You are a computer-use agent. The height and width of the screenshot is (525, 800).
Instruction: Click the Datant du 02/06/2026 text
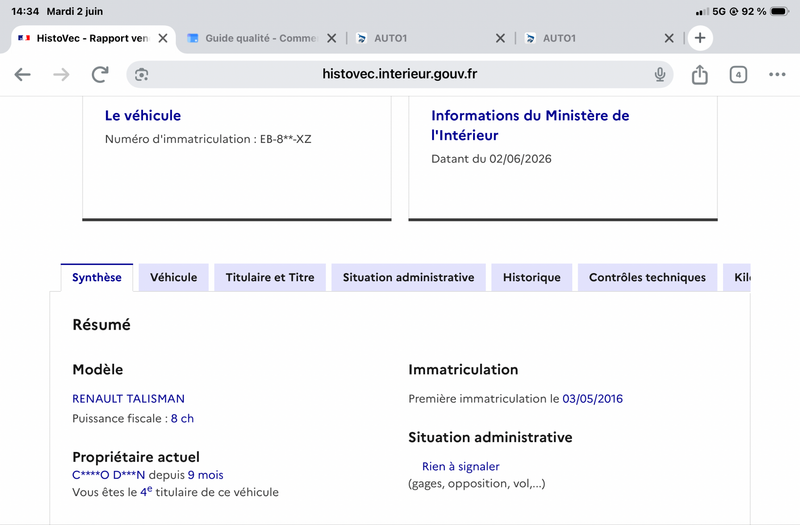(x=491, y=159)
